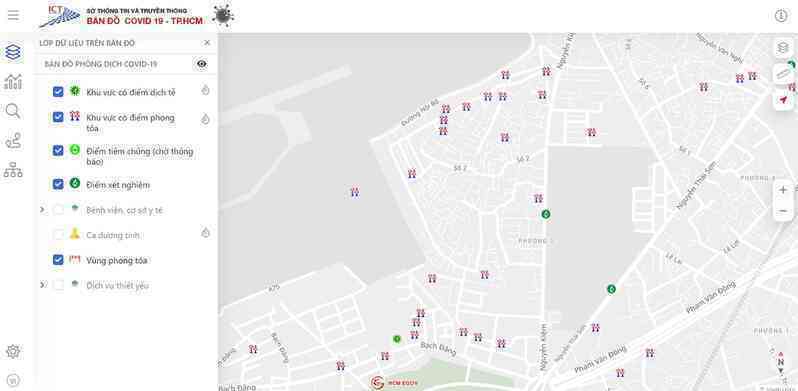The width and height of the screenshot is (798, 391).
Task: Uncheck Điểm xét nghiệm layer
Action: pos(59,184)
